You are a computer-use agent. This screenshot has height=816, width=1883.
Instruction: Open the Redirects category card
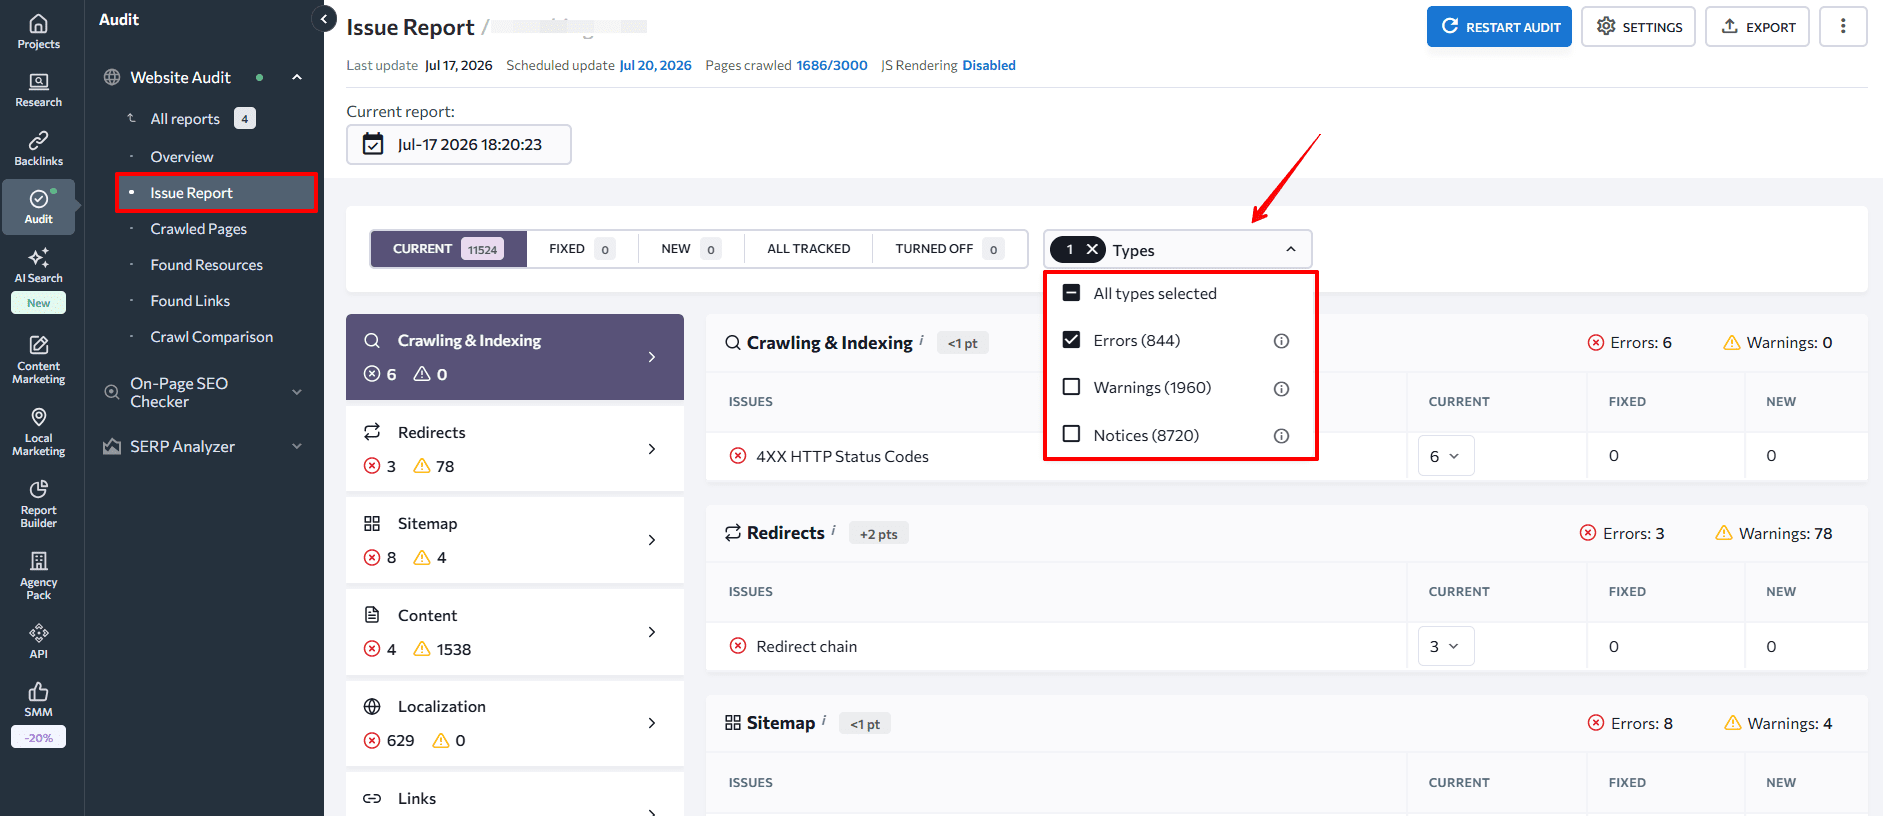[515, 448]
